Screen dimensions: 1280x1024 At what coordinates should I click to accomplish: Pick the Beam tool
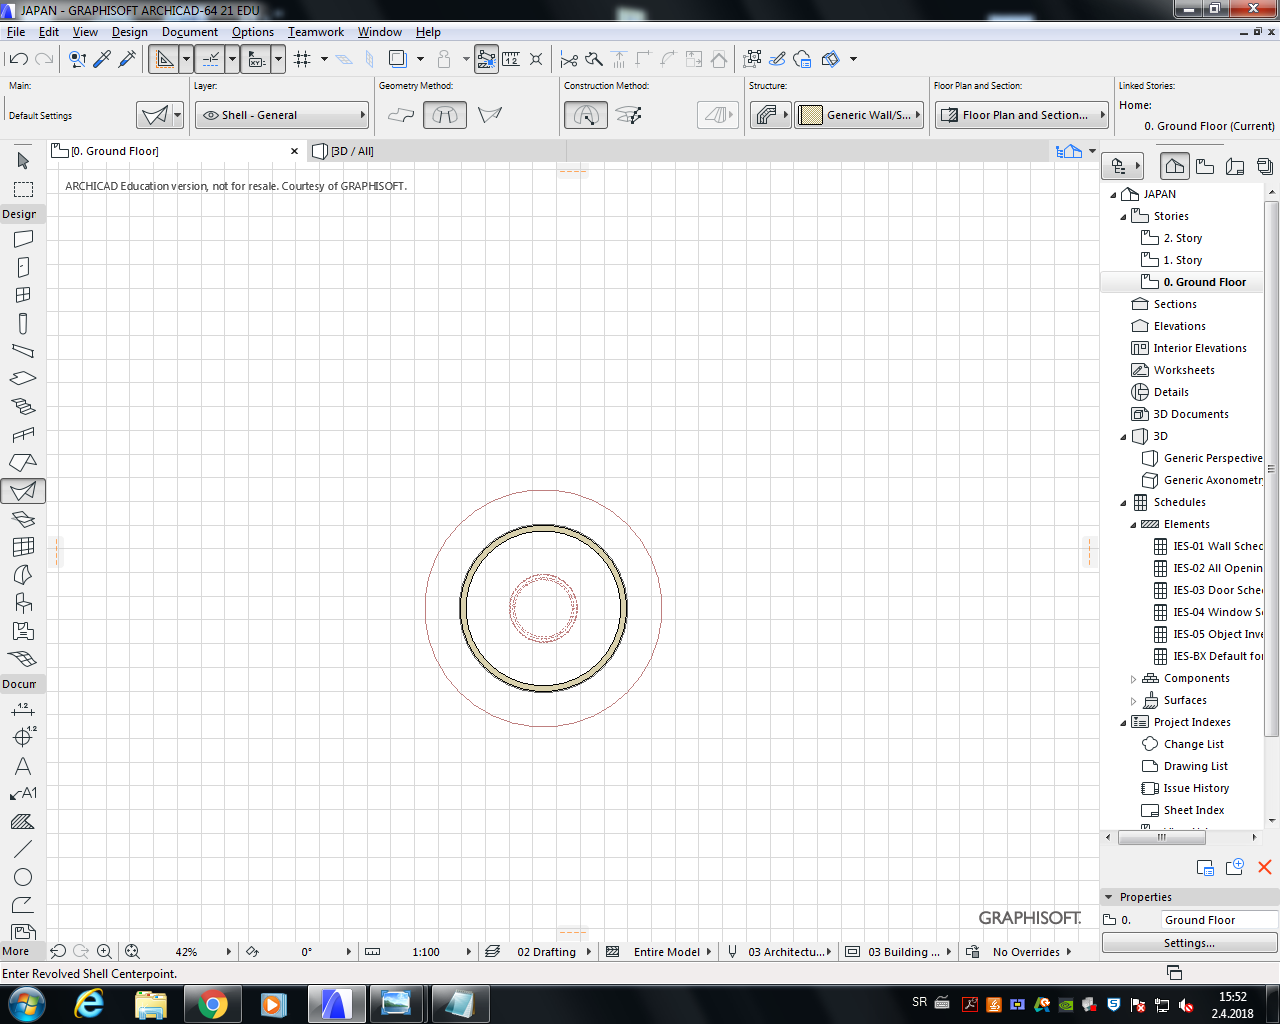(x=23, y=351)
